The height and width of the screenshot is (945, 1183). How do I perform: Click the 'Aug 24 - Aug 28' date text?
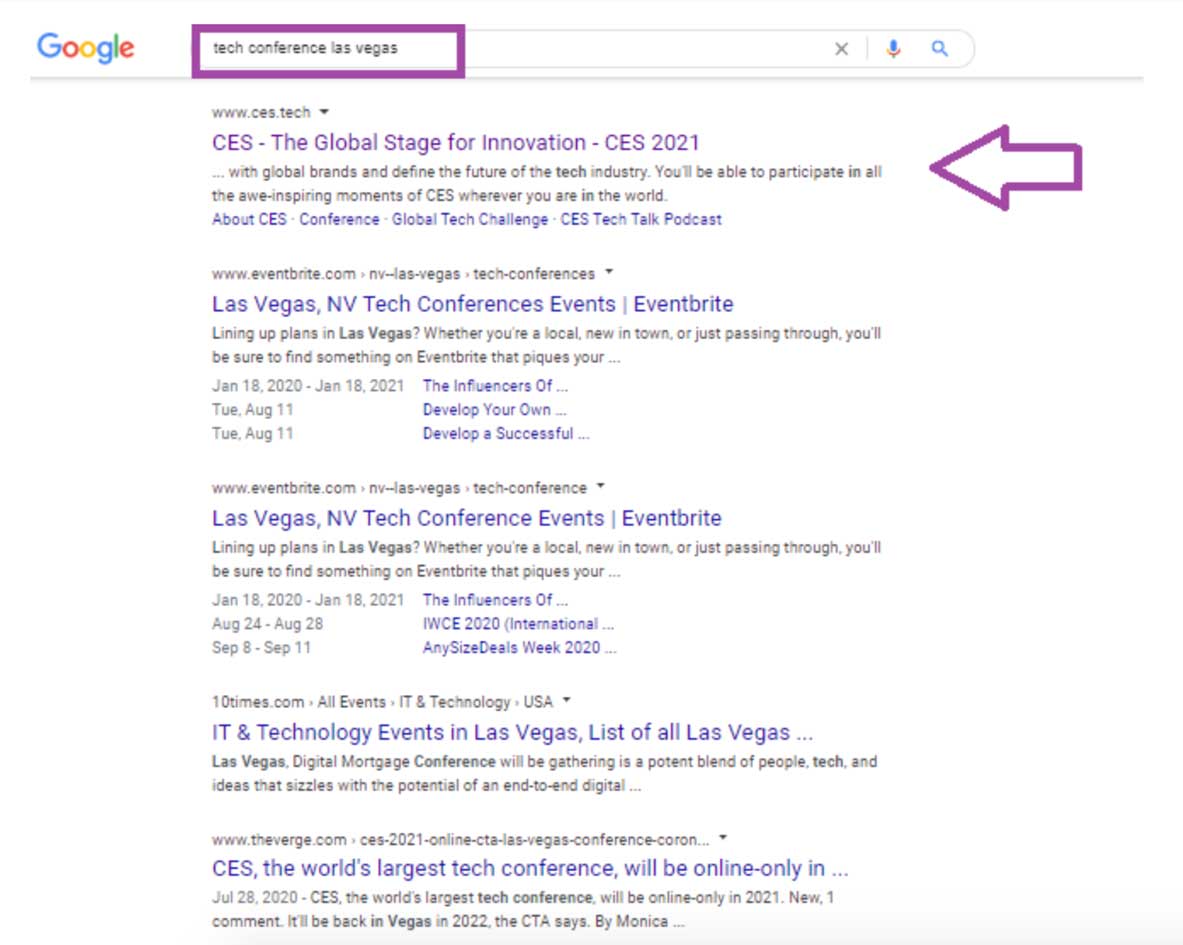click(x=267, y=624)
